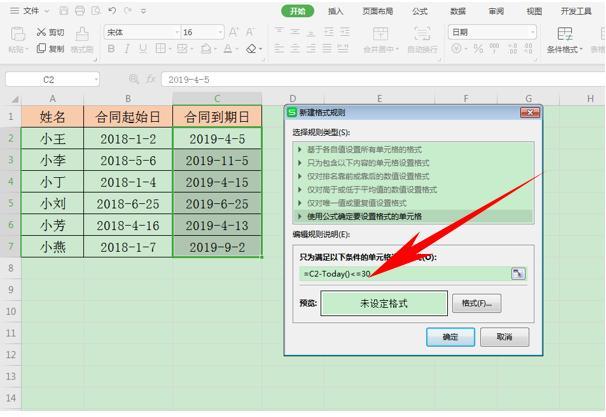The width and height of the screenshot is (606, 417).
Task: Open the 文件 menu
Action: coord(31,11)
